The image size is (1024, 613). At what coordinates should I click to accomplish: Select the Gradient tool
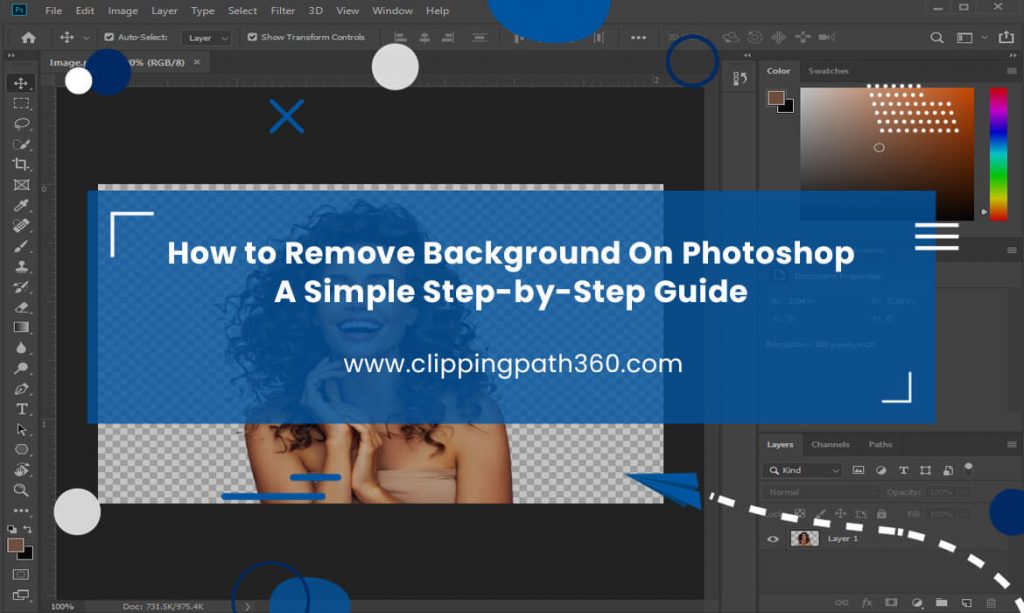(21, 327)
